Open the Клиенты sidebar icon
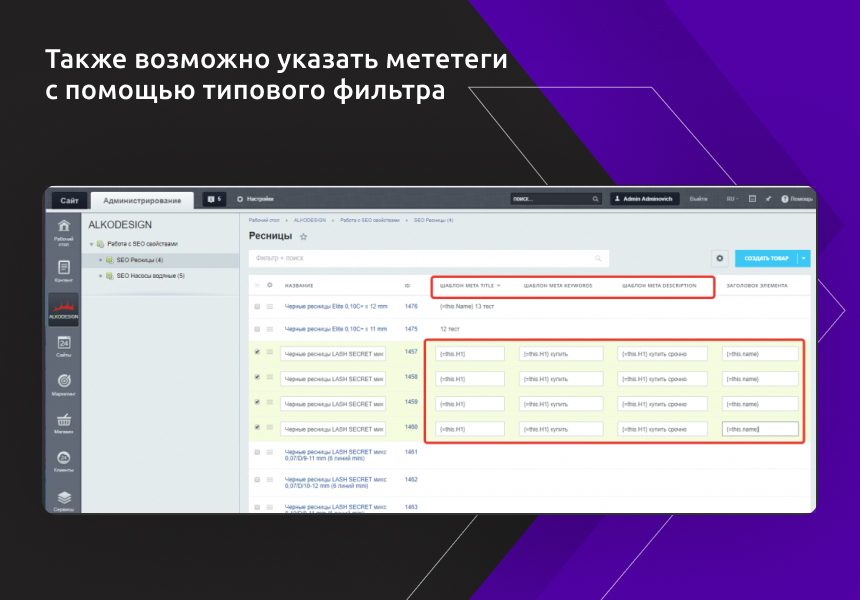 tap(65, 456)
